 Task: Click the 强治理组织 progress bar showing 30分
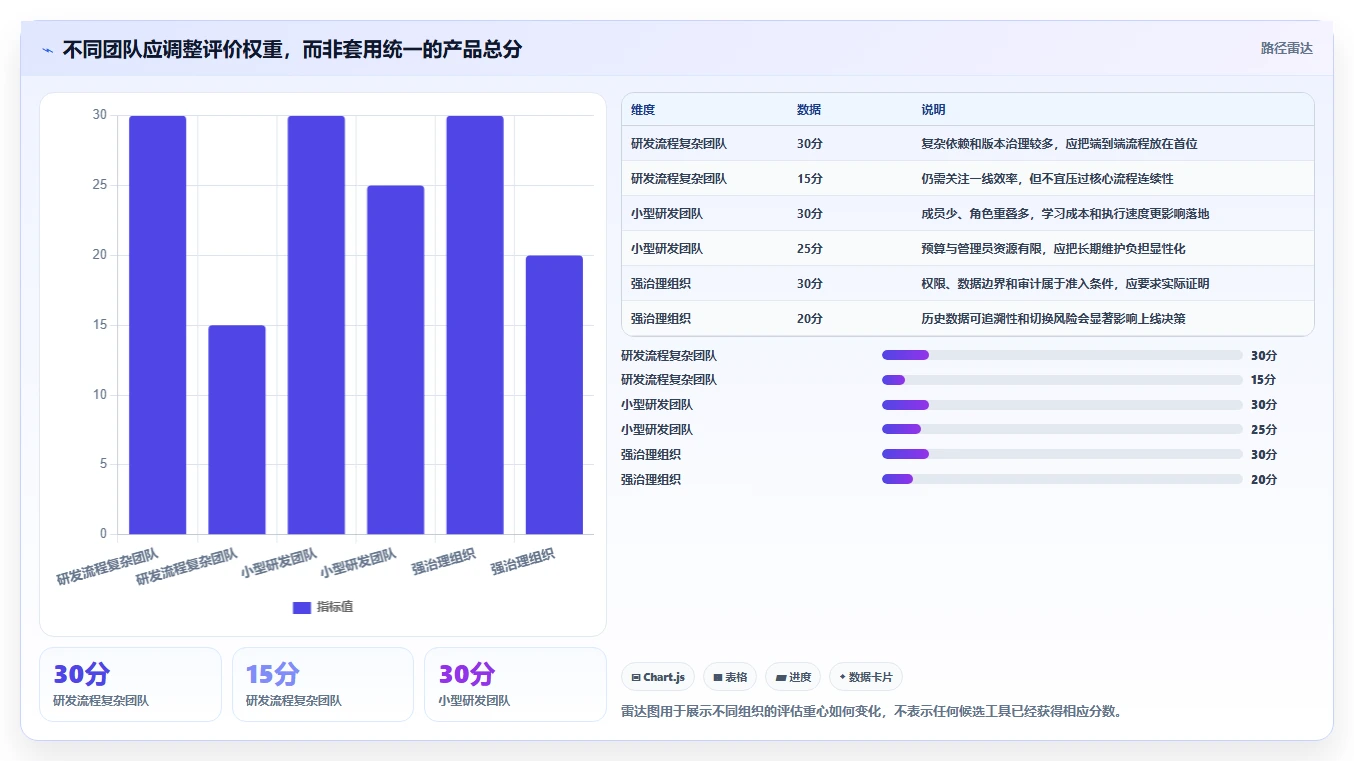click(x=1062, y=454)
